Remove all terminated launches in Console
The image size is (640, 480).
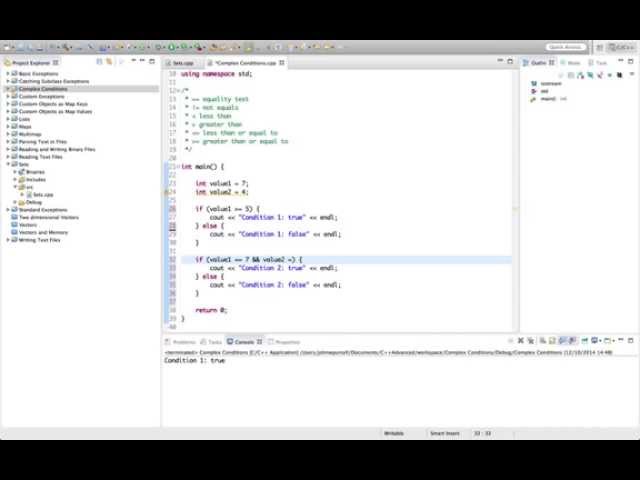click(531, 340)
